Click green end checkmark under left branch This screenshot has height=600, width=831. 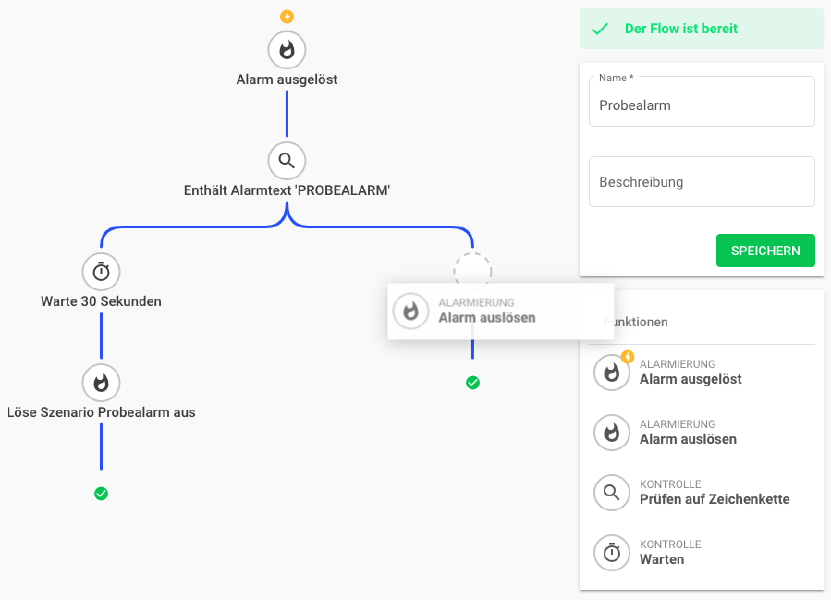(x=101, y=493)
